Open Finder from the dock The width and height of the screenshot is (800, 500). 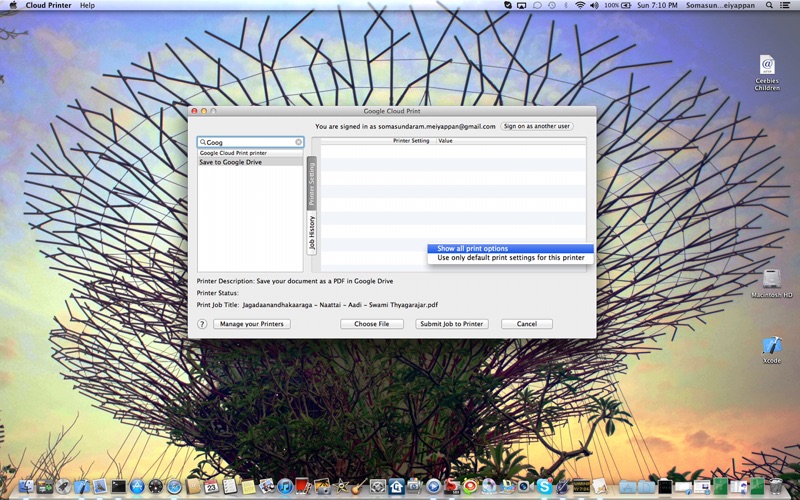pyautogui.click(x=27, y=487)
